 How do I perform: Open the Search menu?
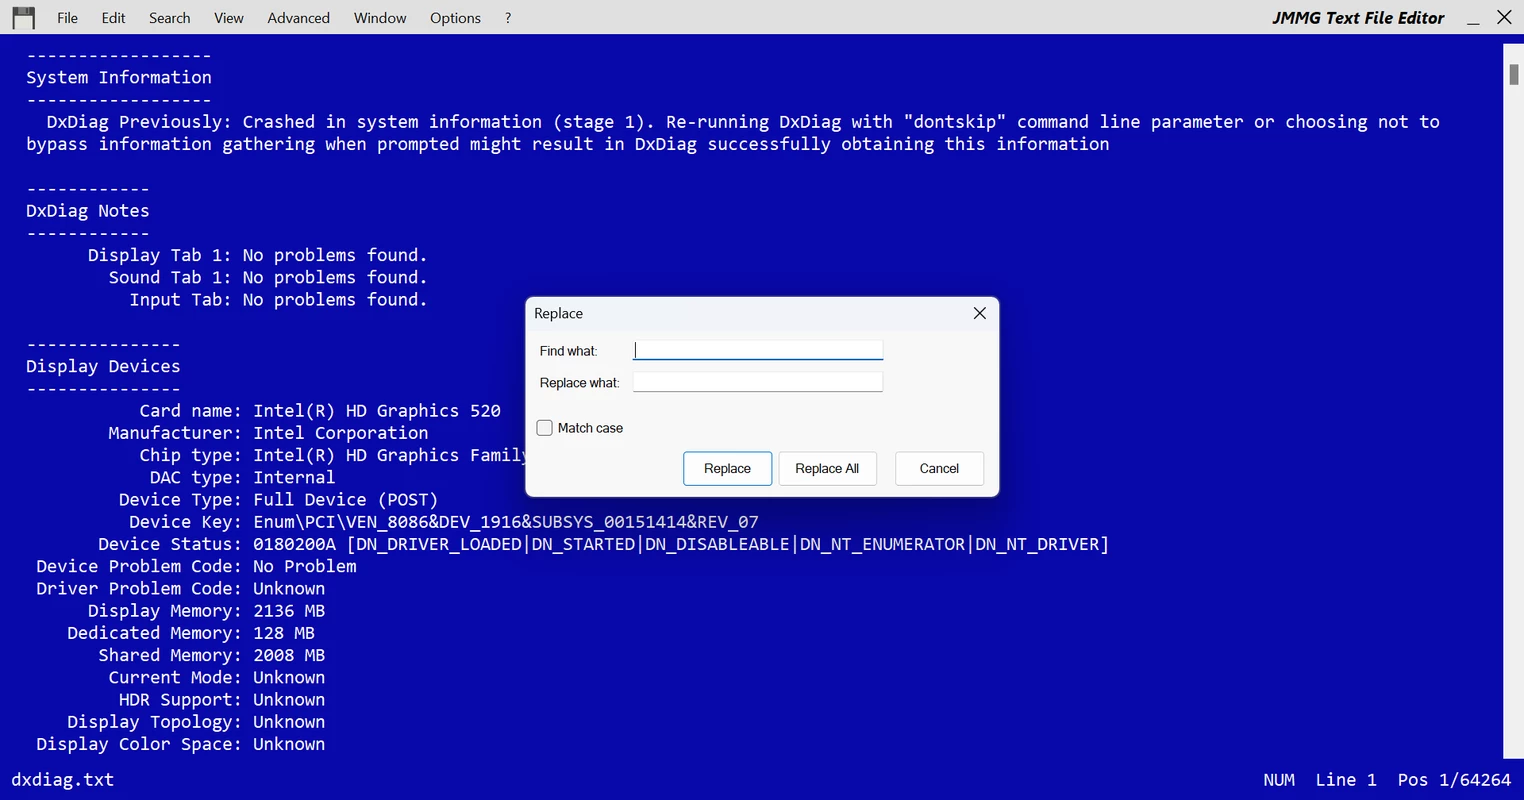[x=170, y=18]
